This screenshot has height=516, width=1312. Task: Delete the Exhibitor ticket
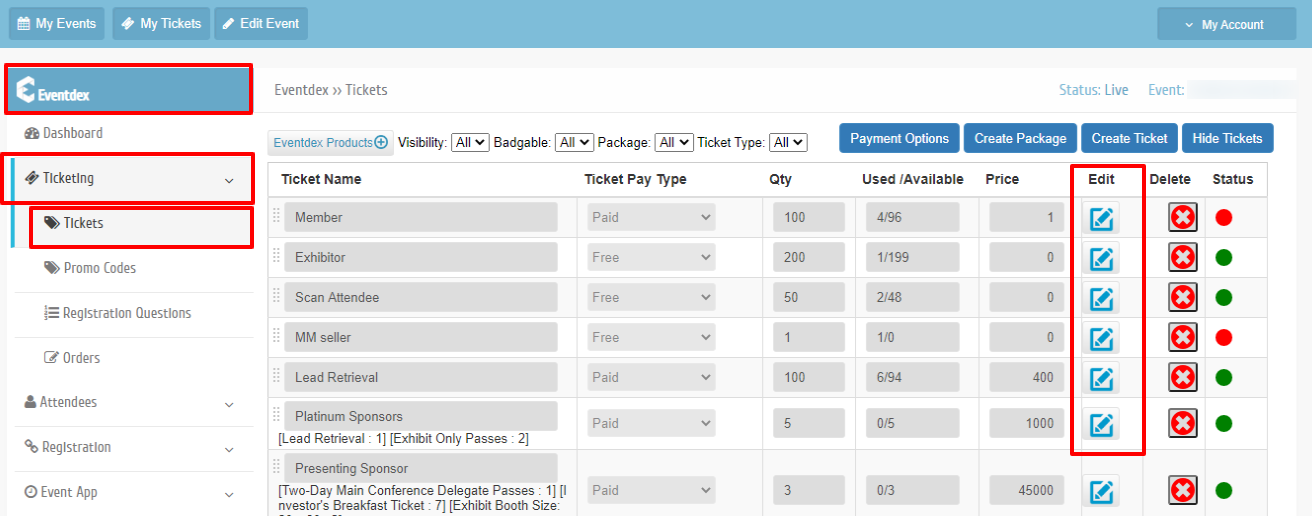pos(1183,258)
